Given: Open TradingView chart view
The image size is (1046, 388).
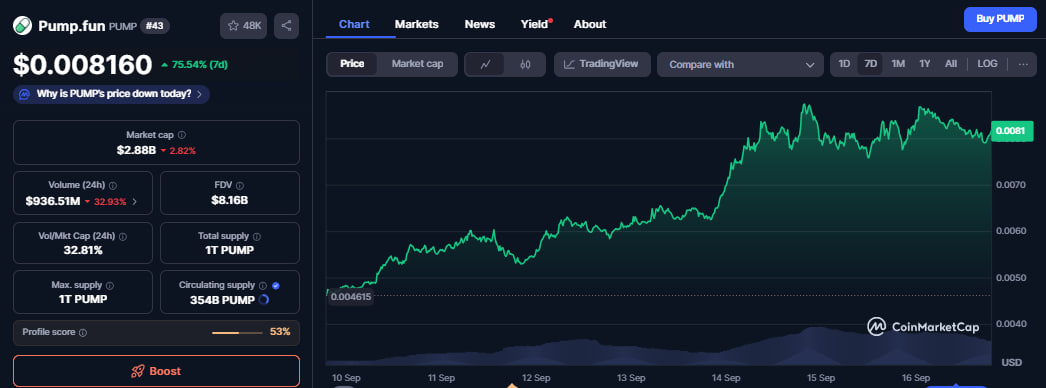Looking at the screenshot, I should 602,64.
